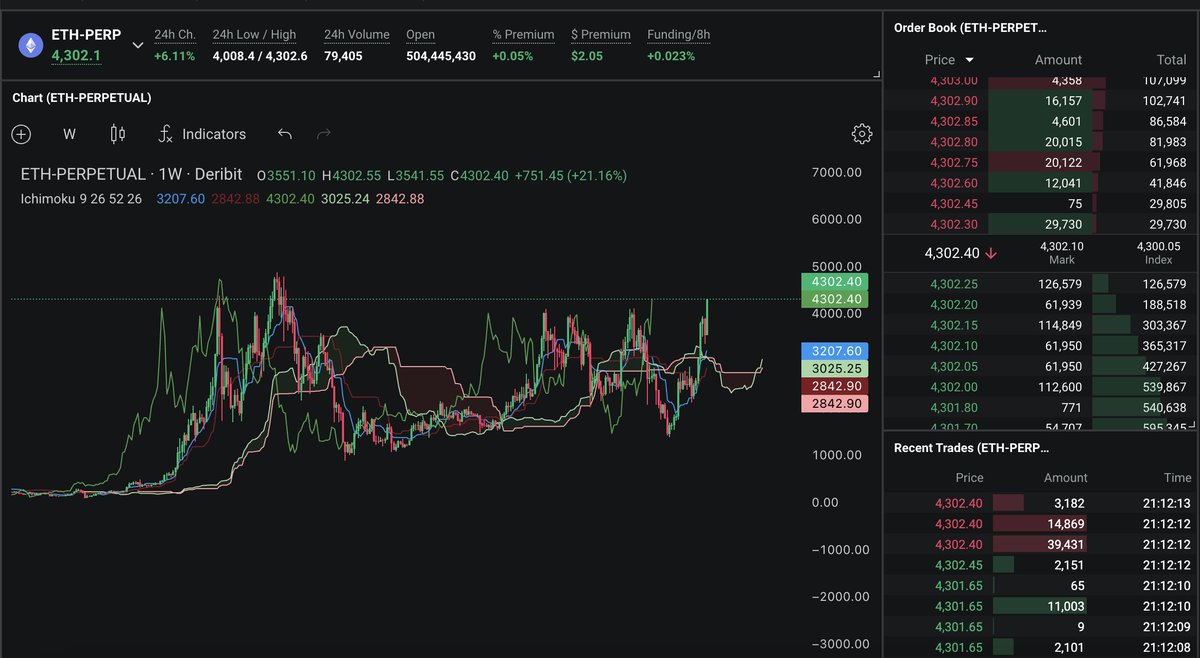Select the 14,869 recent trade row
The image size is (1200, 658).
1039,523
